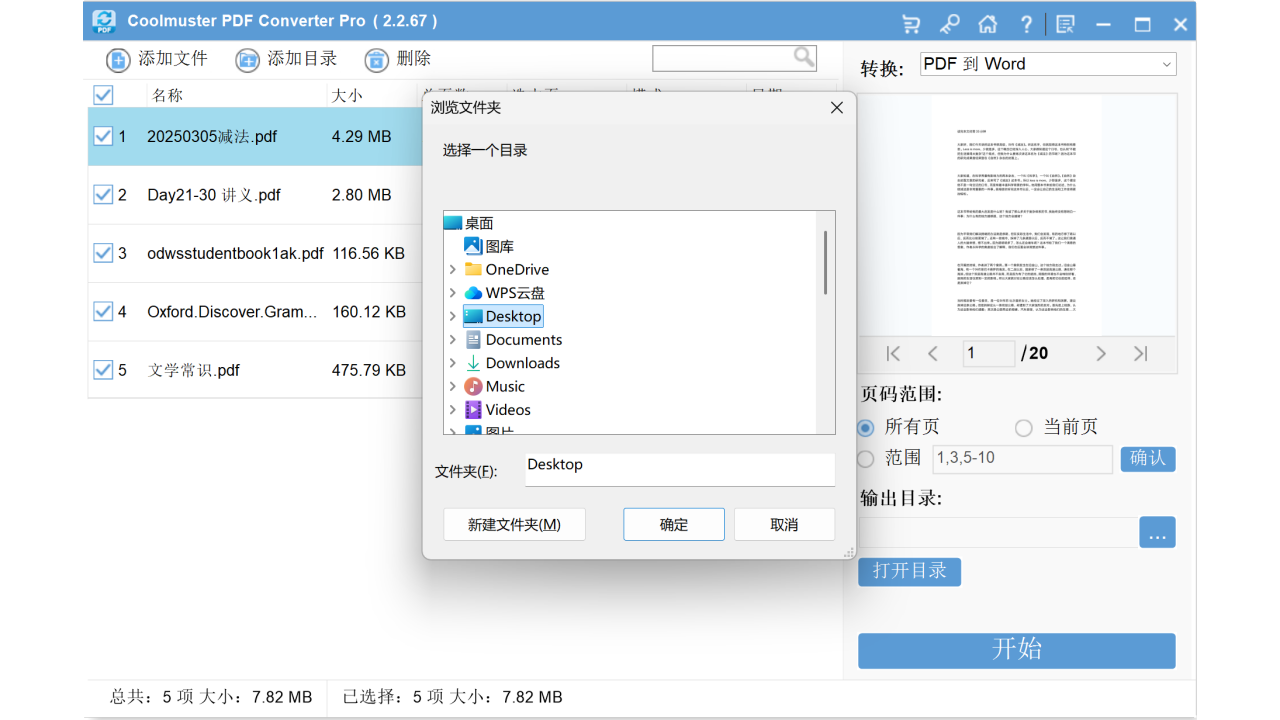Open the PDF 到 Word conversion dropdown

tap(1048, 63)
